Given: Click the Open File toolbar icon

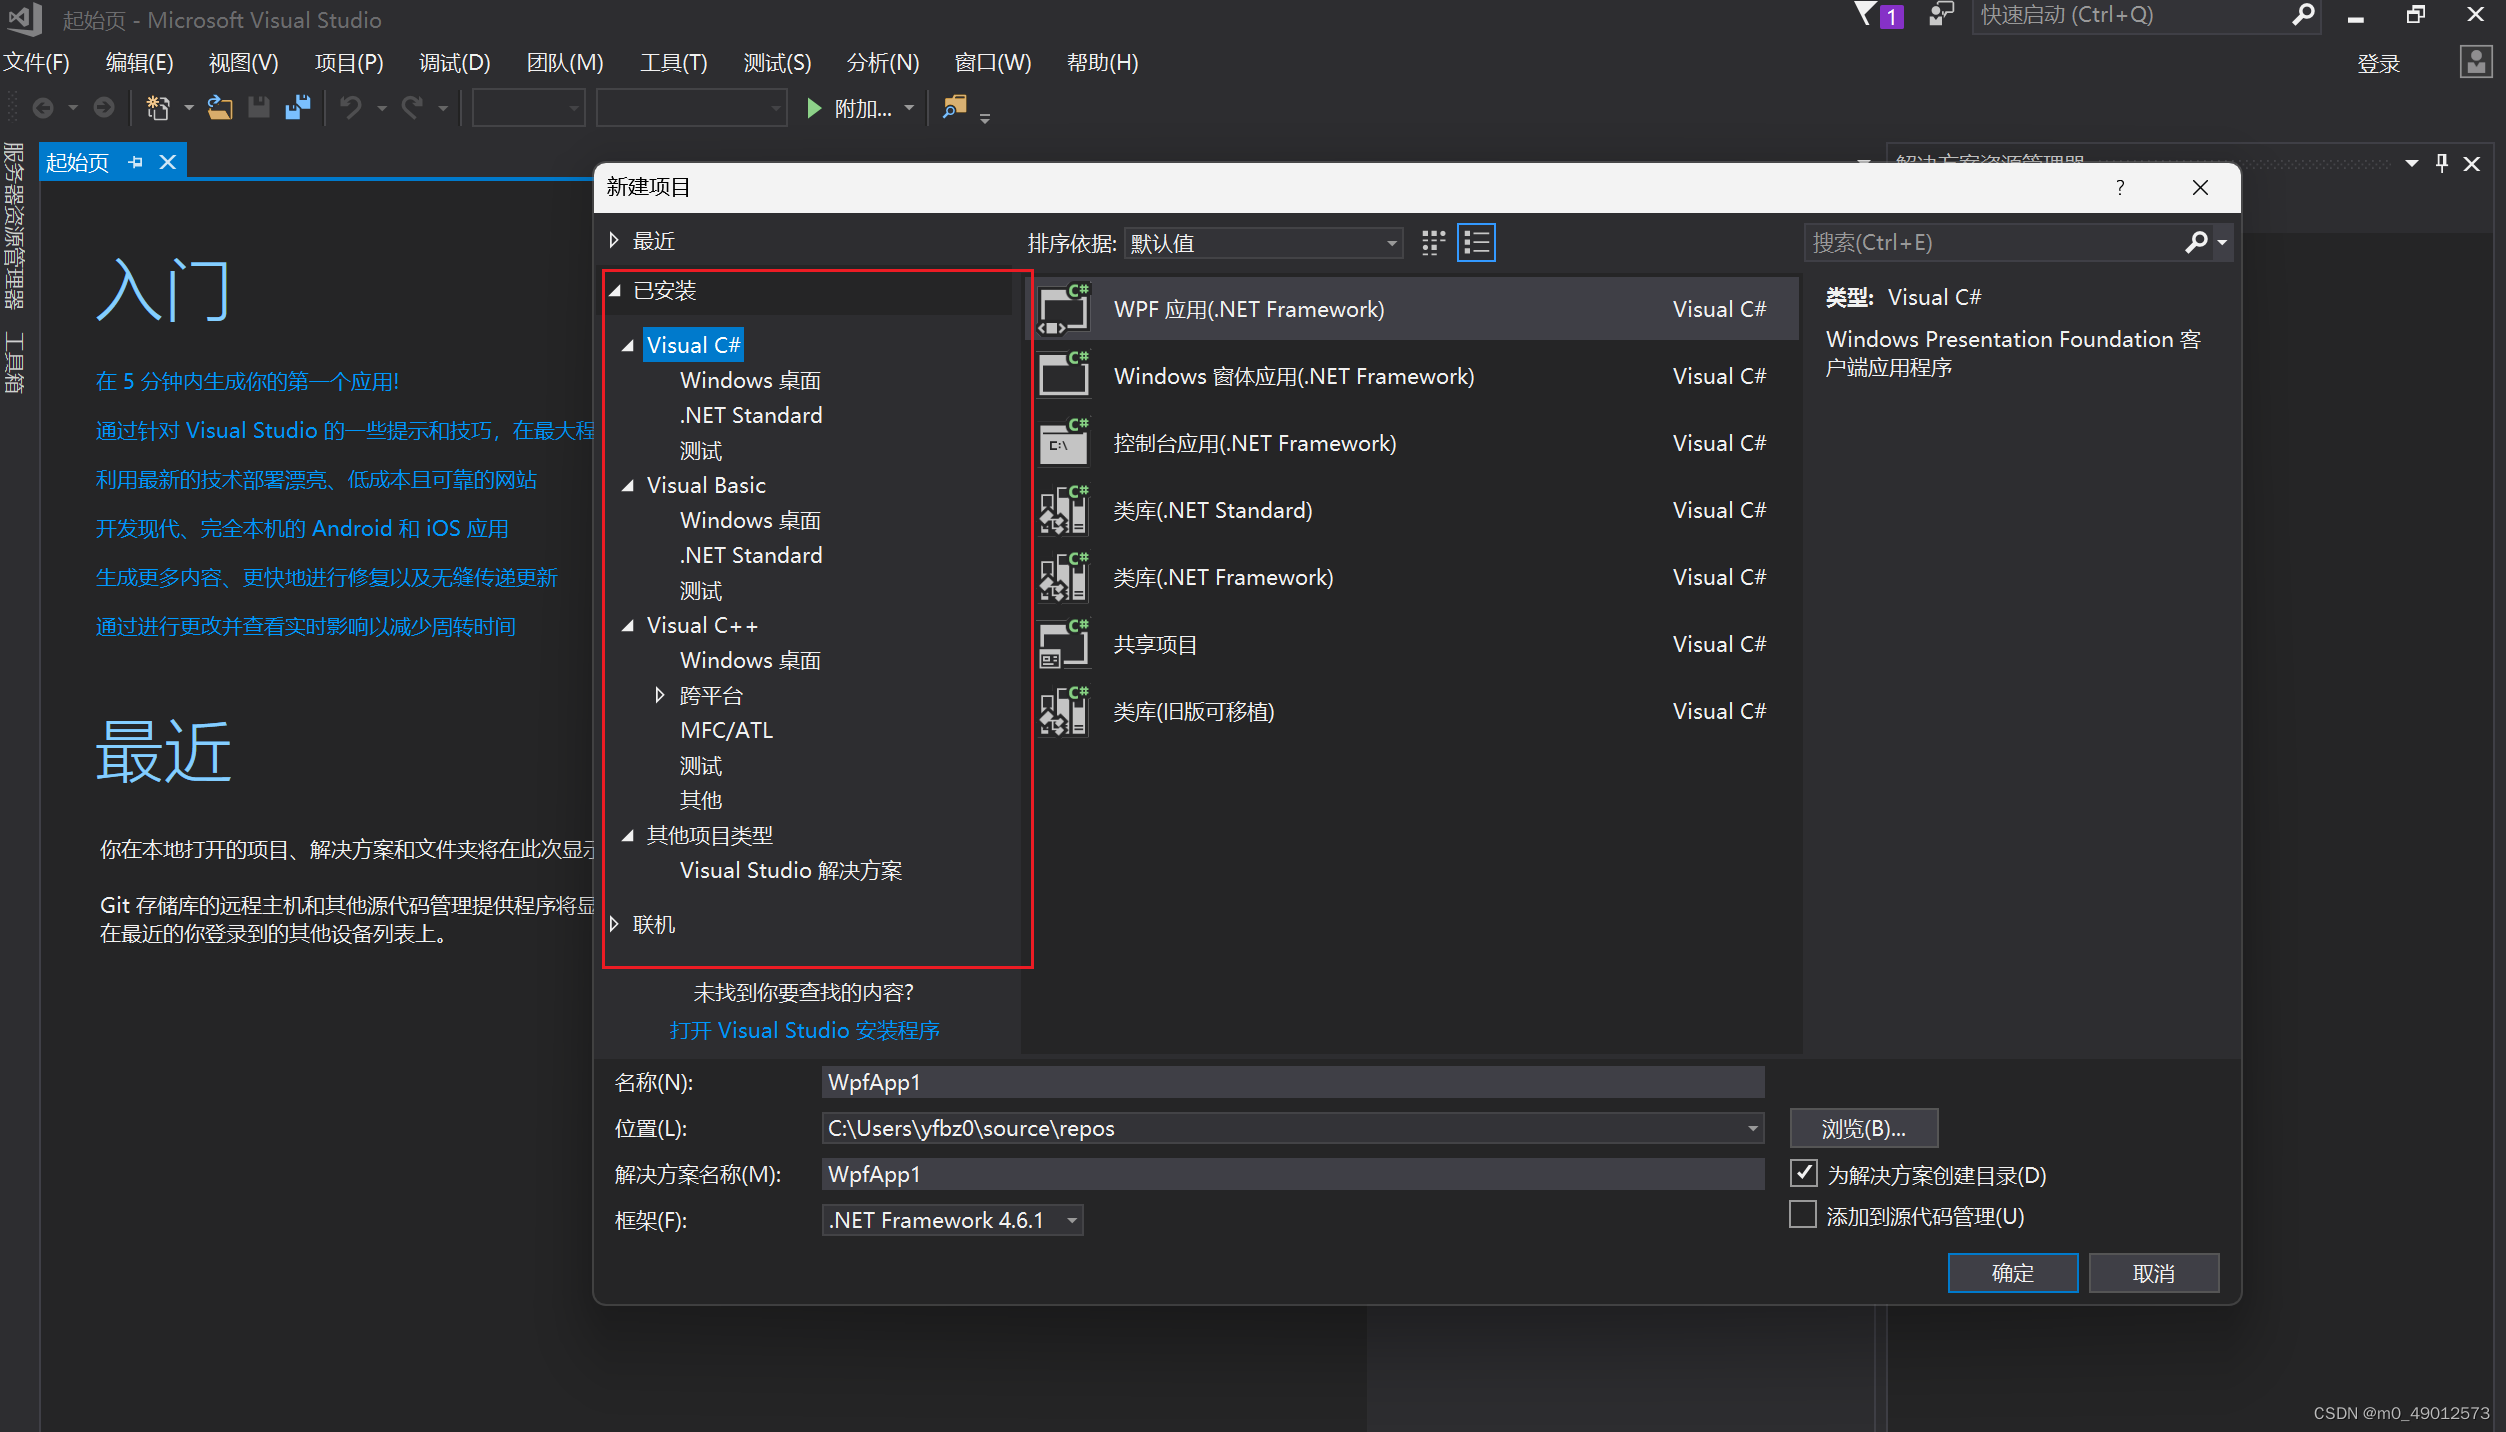Looking at the screenshot, I should coord(220,107).
